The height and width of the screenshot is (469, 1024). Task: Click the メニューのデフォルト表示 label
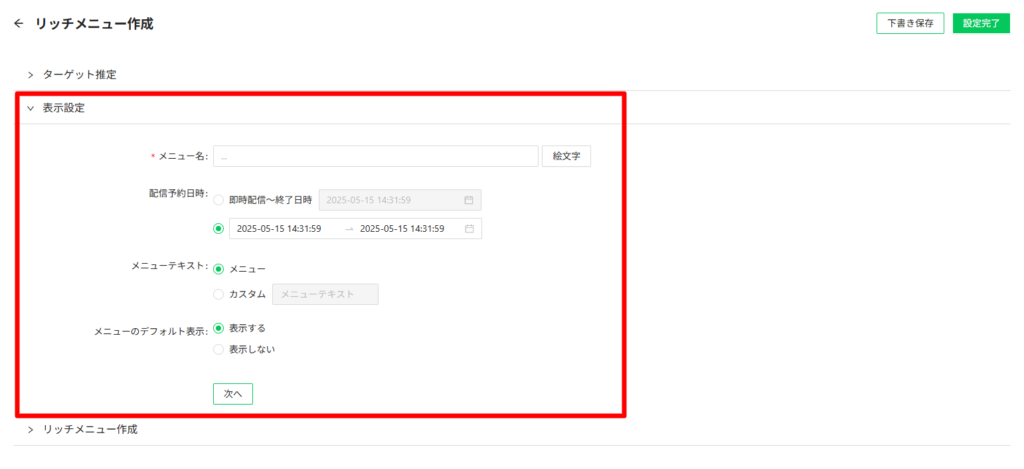coord(151,332)
